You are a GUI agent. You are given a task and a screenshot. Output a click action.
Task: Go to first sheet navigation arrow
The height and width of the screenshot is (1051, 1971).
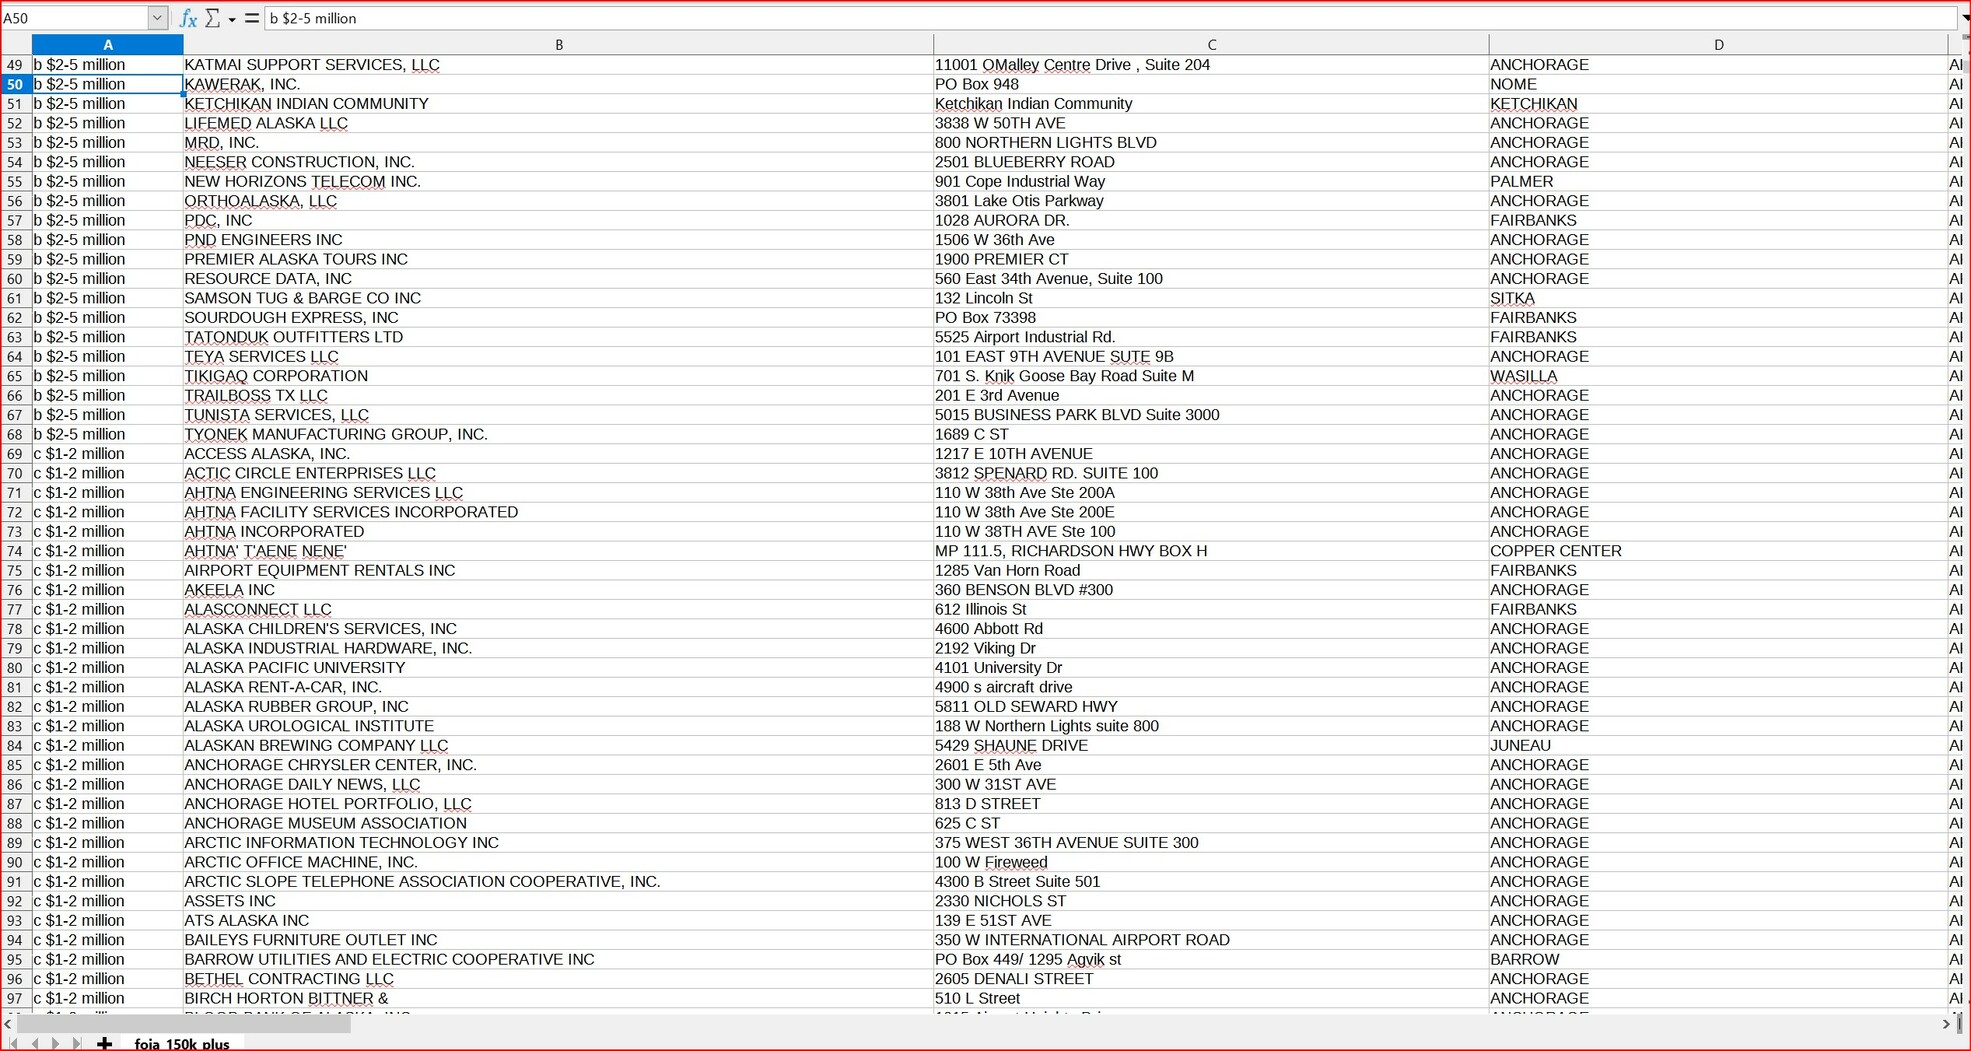click(x=14, y=1043)
